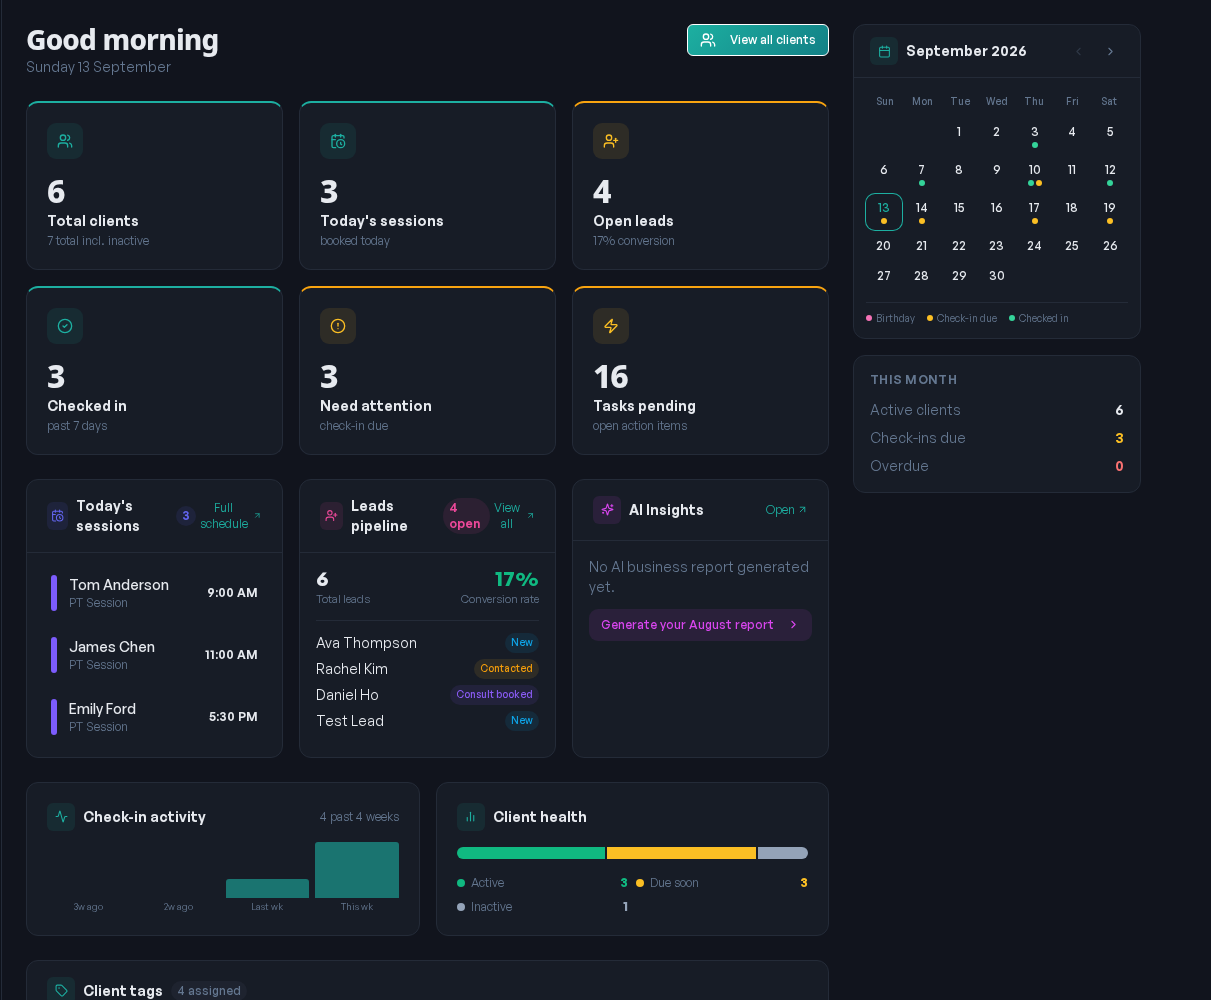The height and width of the screenshot is (1000, 1211).
Task: Click 17% Conversion rate value
Action: 517,579
